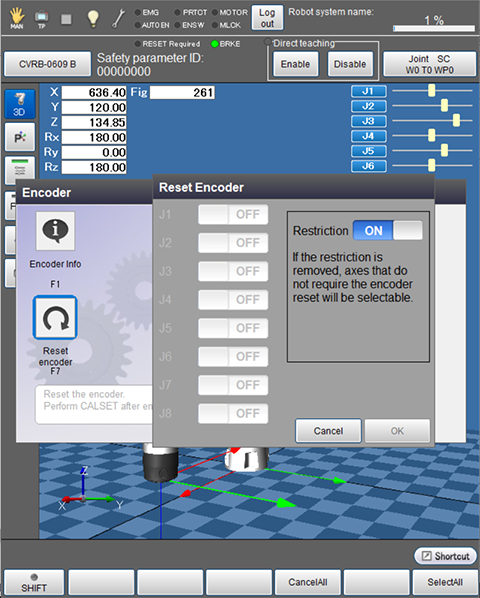Image resolution: width=480 pixels, height=598 pixels.
Task: Click Cancel in Reset Encoder dialog
Action: pos(328,431)
